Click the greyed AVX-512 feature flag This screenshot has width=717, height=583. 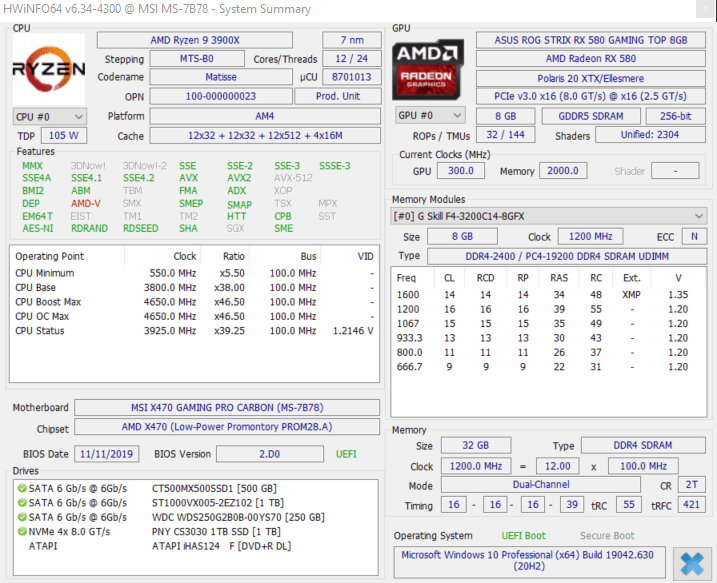coord(293,178)
